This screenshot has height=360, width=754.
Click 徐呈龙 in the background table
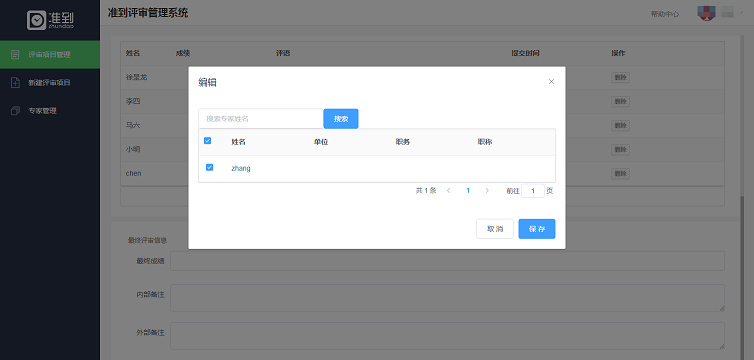coord(137,77)
